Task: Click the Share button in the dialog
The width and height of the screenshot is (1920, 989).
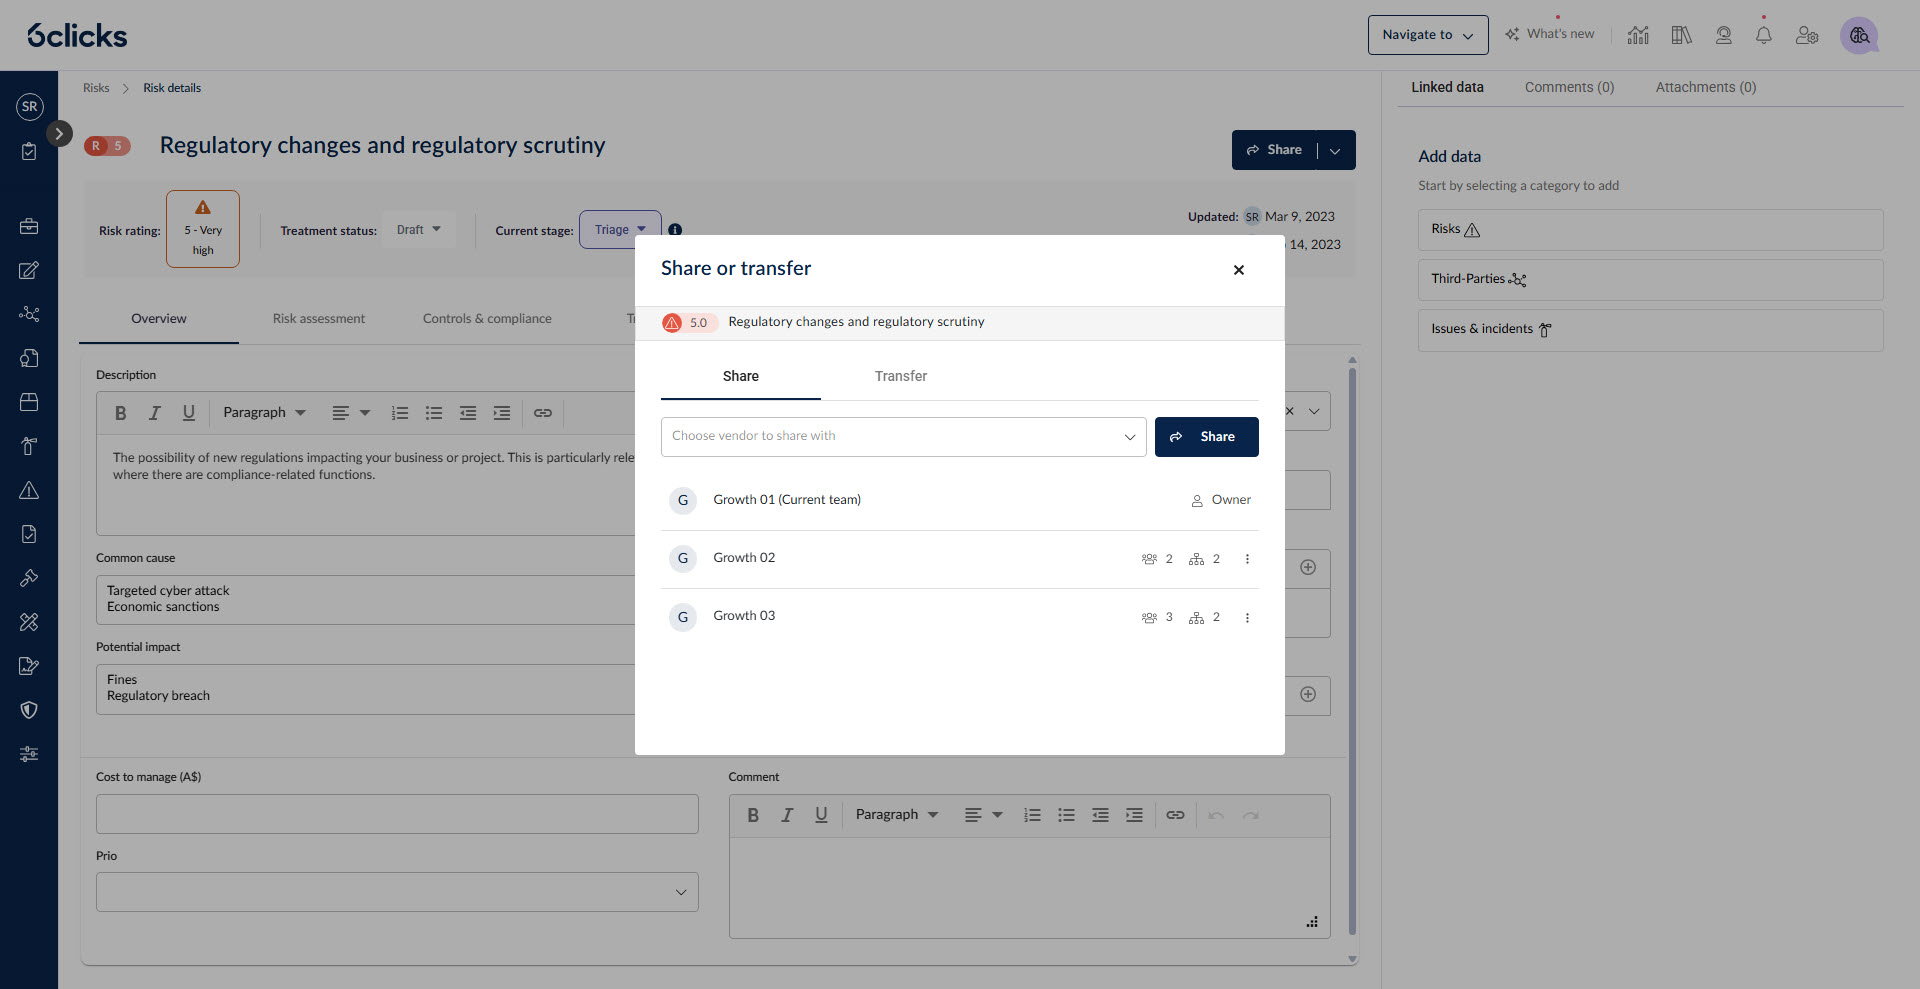Action: click(x=1206, y=437)
